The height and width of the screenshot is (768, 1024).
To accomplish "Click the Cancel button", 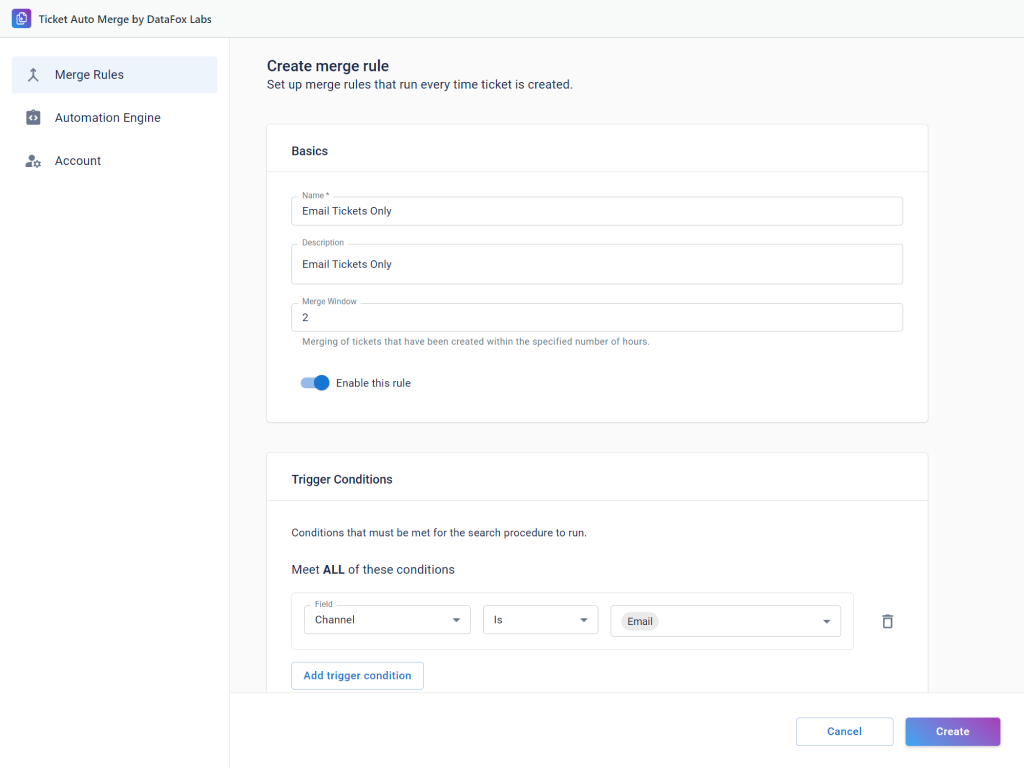I will tap(844, 731).
